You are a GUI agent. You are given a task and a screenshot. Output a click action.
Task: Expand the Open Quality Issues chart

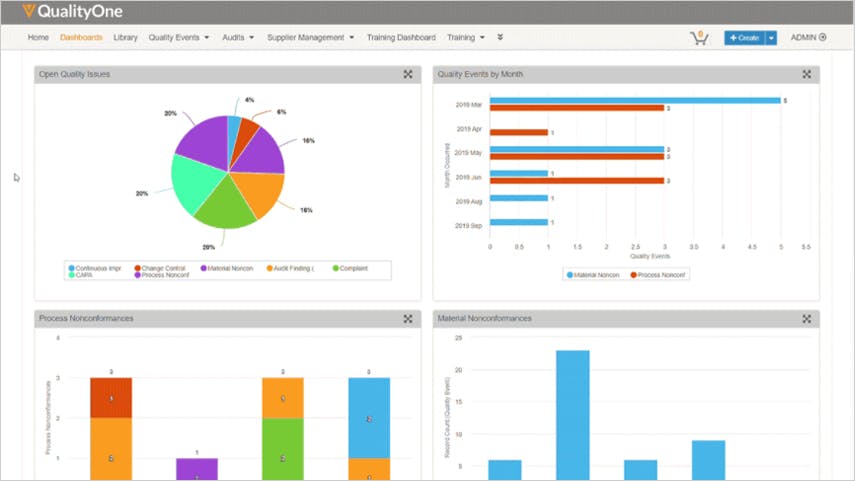click(x=408, y=74)
